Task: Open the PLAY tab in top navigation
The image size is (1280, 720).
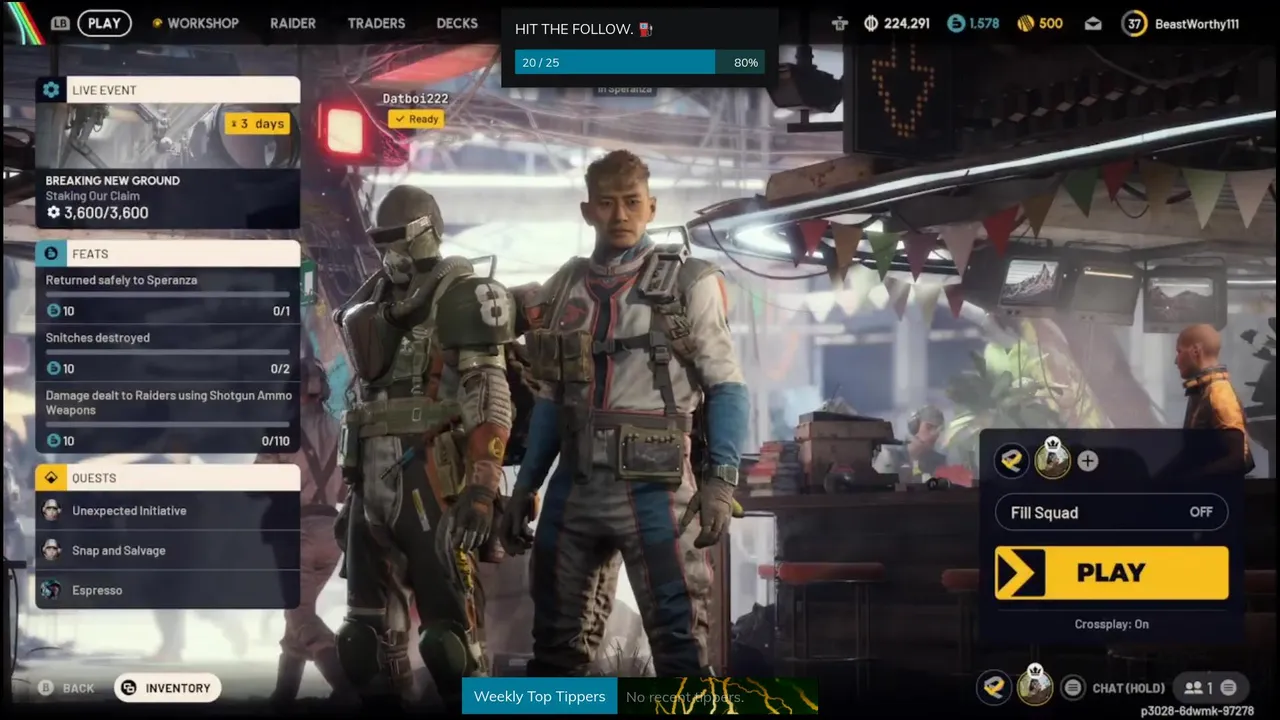Action: 104,23
